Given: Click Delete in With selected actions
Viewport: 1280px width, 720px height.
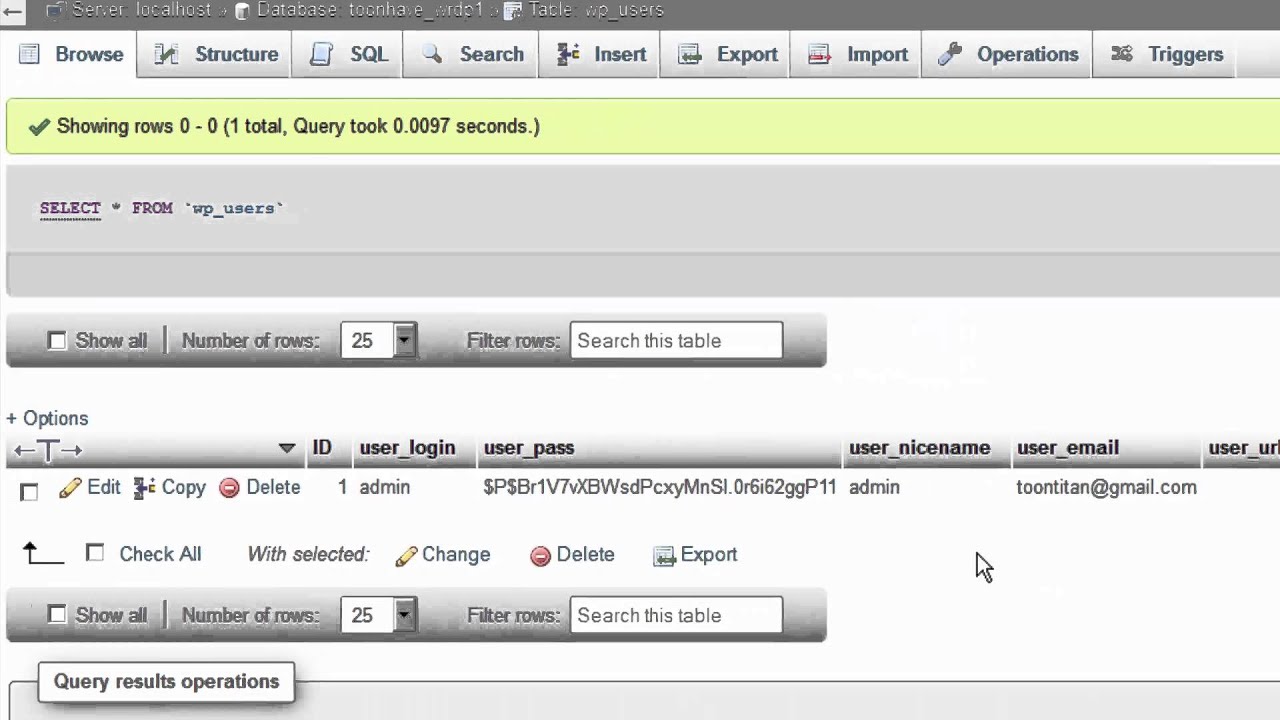Looking at the screenshot, I should pyautogui.click(x=585, y=554).
